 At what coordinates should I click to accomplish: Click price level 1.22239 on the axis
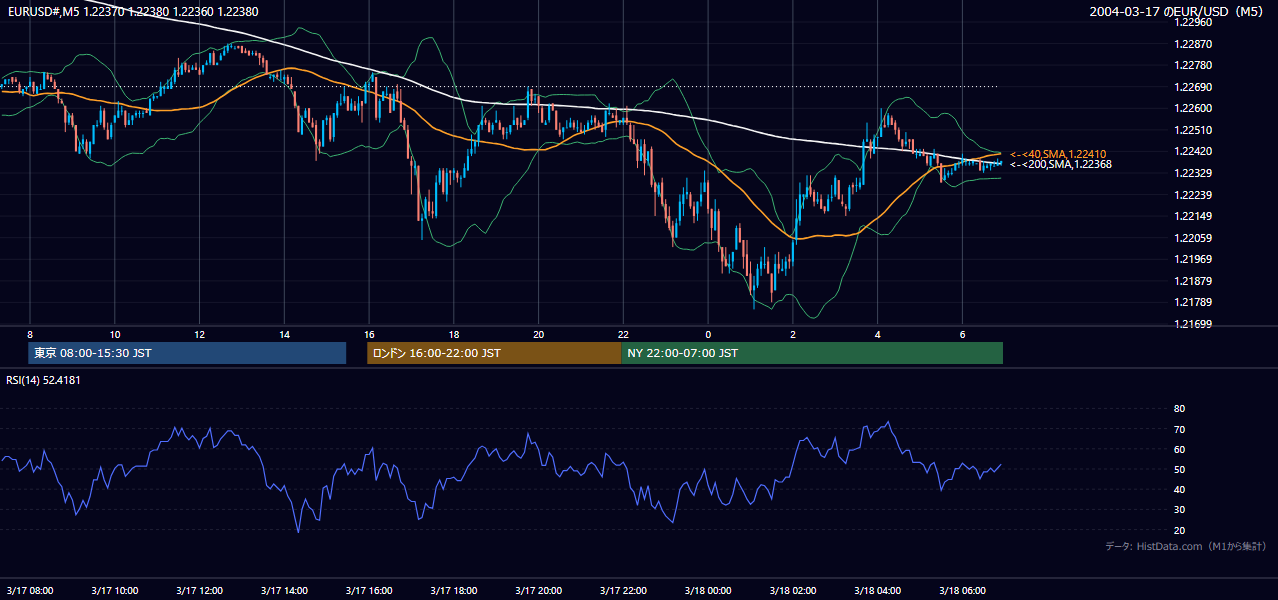coord(1193,194)
